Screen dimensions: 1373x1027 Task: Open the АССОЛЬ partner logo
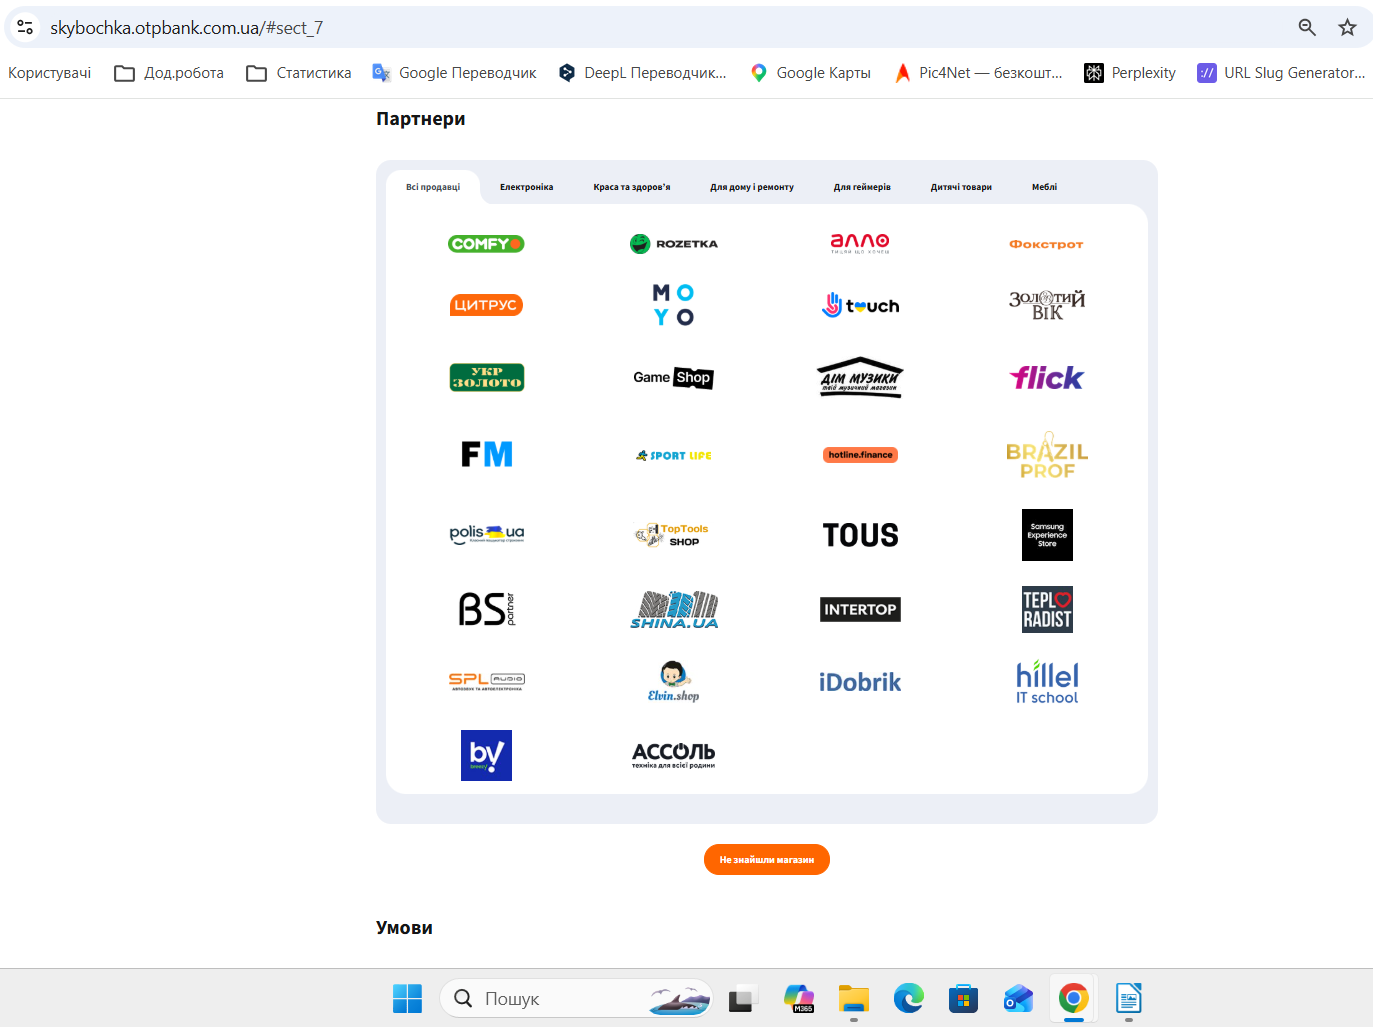[x=674, y=755]
